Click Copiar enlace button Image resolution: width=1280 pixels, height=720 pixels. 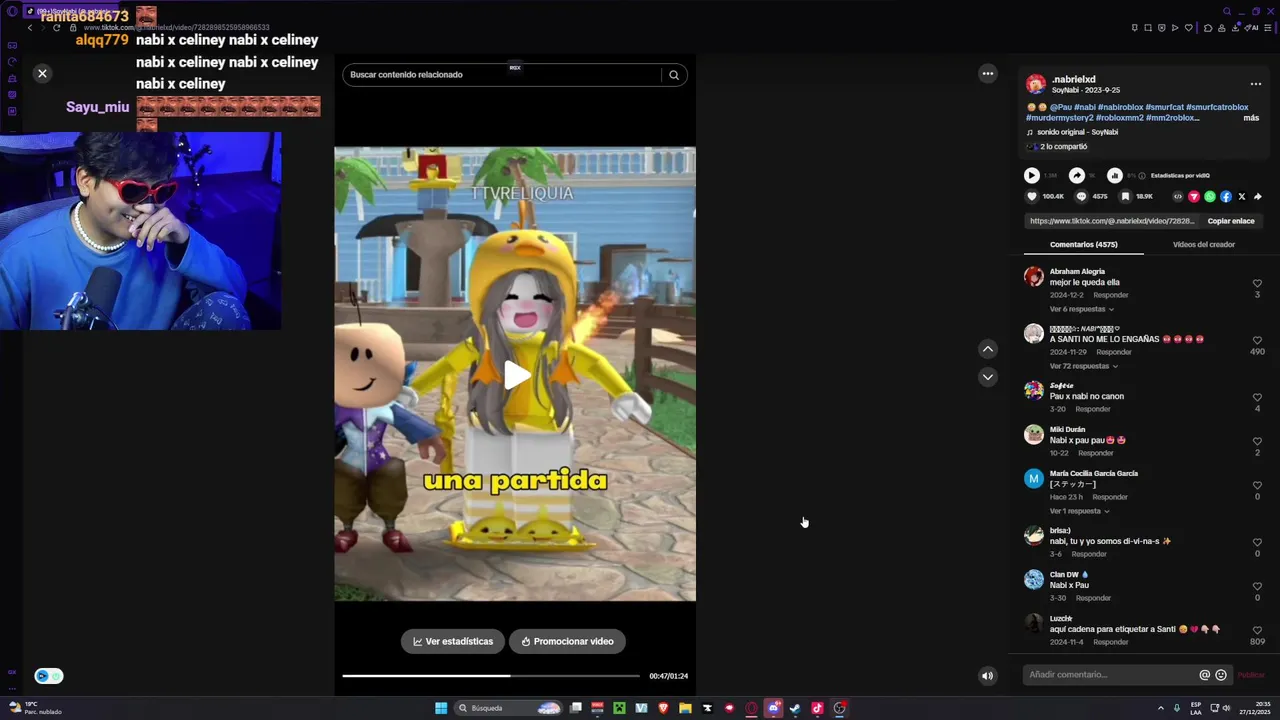[x=1231, y=221]
